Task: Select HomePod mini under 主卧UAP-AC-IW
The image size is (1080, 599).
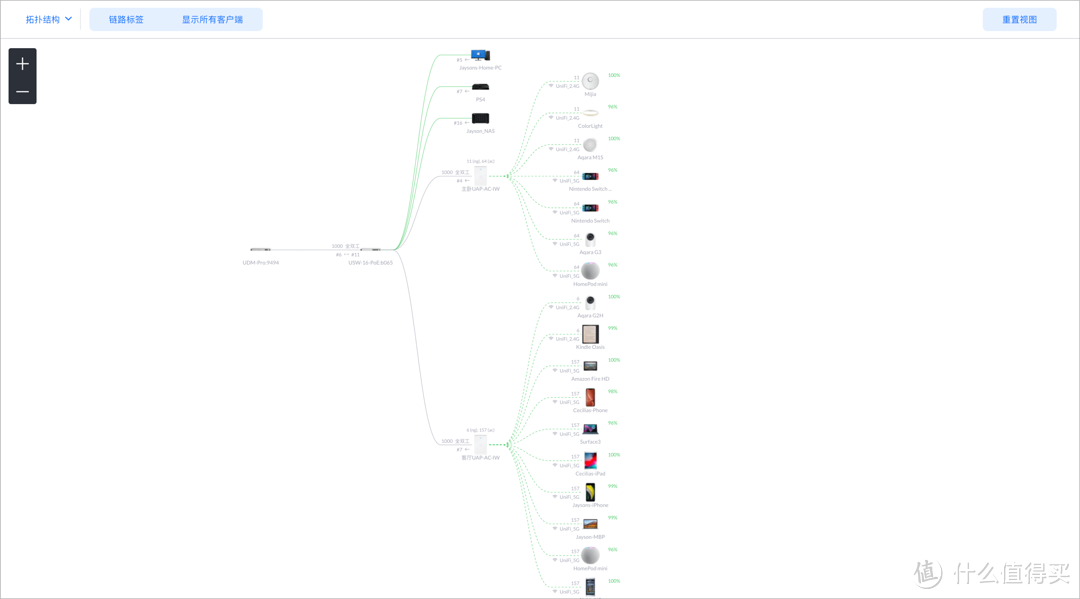Action: coord(590,271)
